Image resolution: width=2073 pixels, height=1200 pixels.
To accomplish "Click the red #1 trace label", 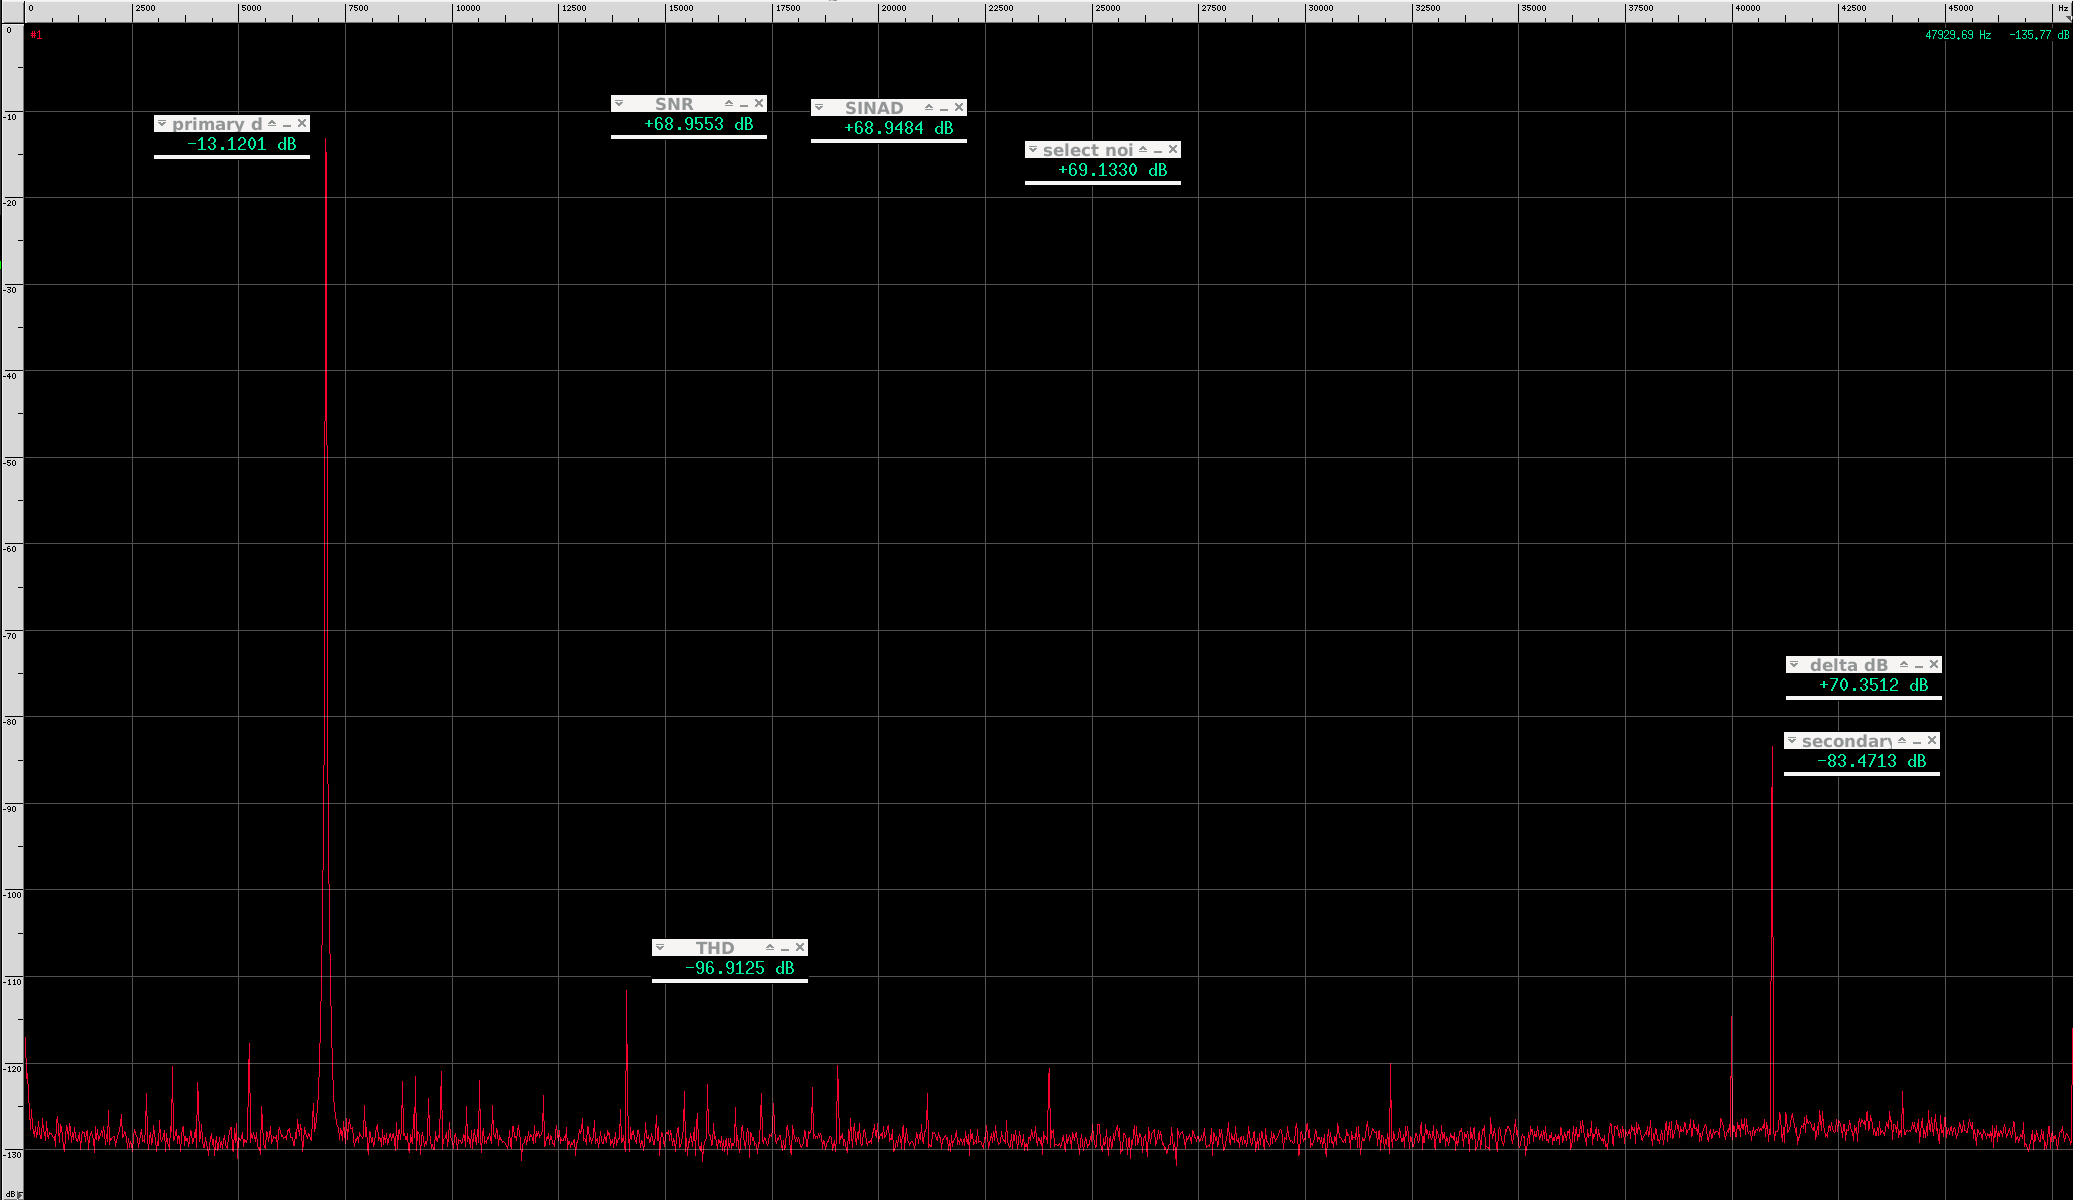I will point(36,35).
